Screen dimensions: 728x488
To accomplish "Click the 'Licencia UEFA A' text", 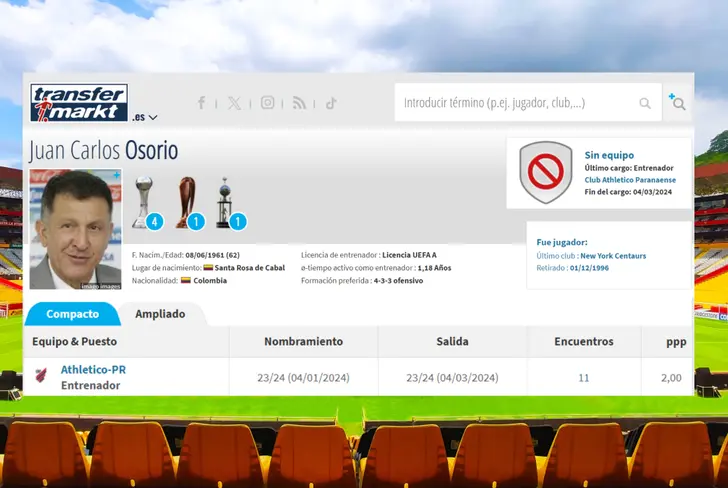I will pos(409,255).
